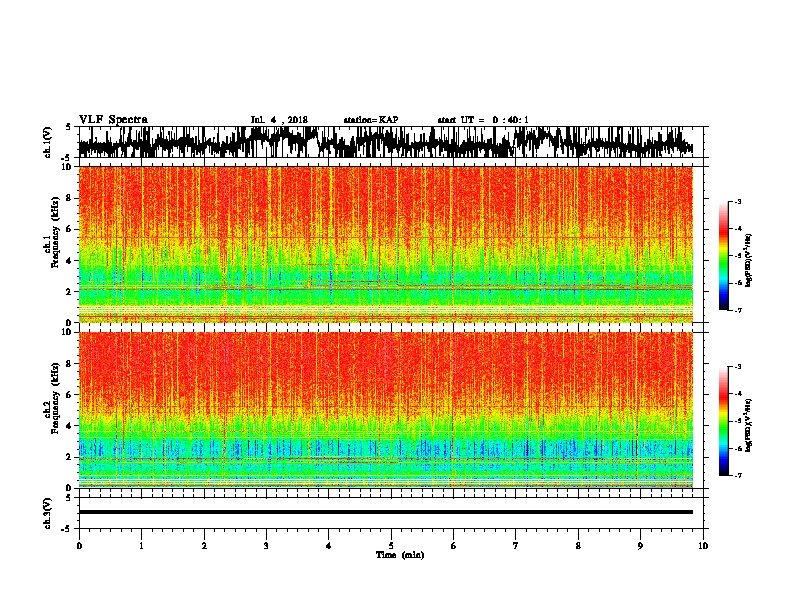Click the ch.2 color scale units label
792x612 pixels.
pyautogui.click(x=749, y=425)
